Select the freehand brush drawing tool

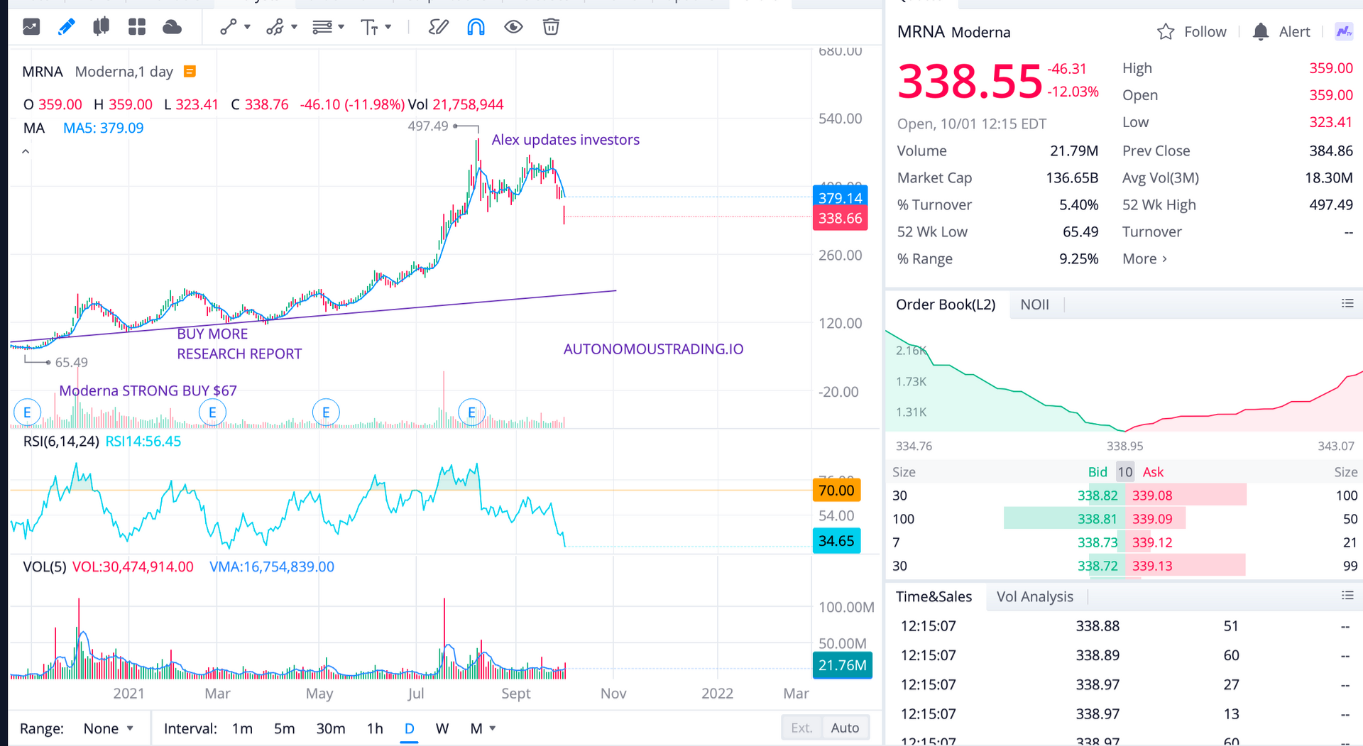(438, 27)
